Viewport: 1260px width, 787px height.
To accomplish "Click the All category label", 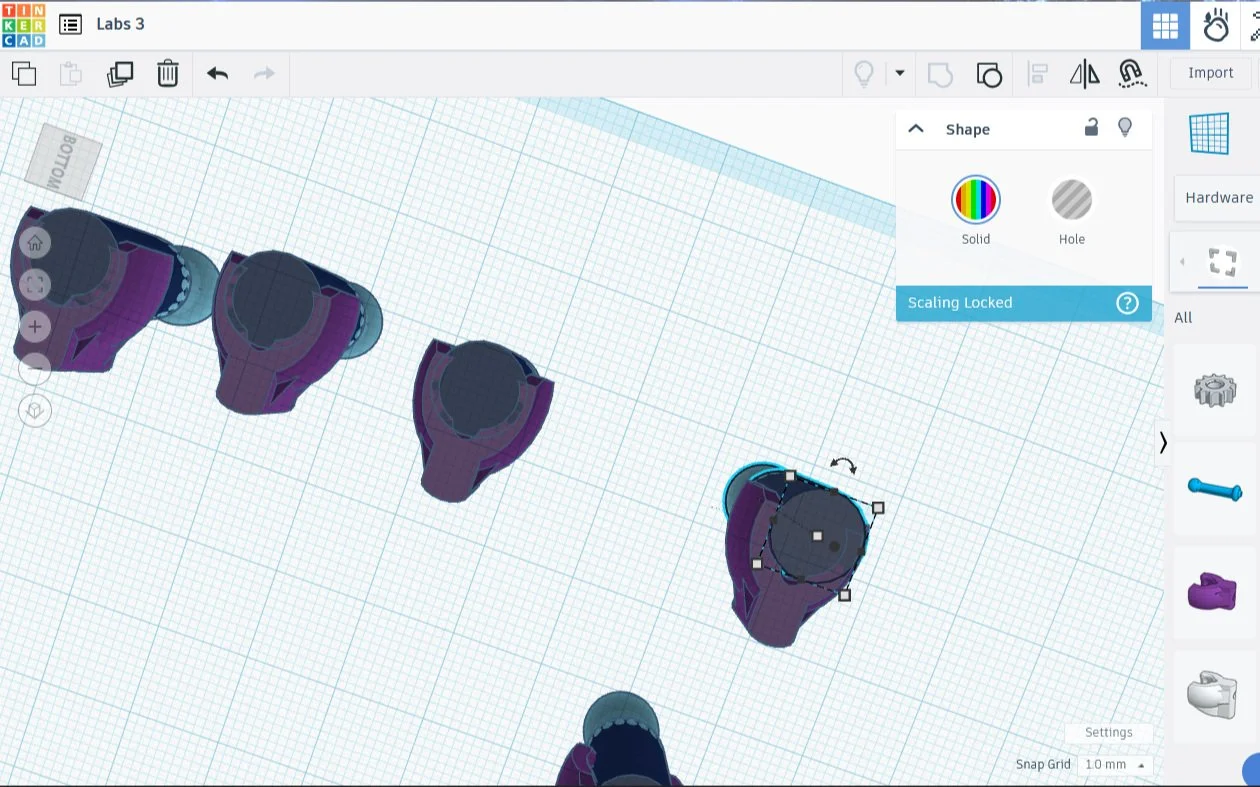I will point(1183,318).
